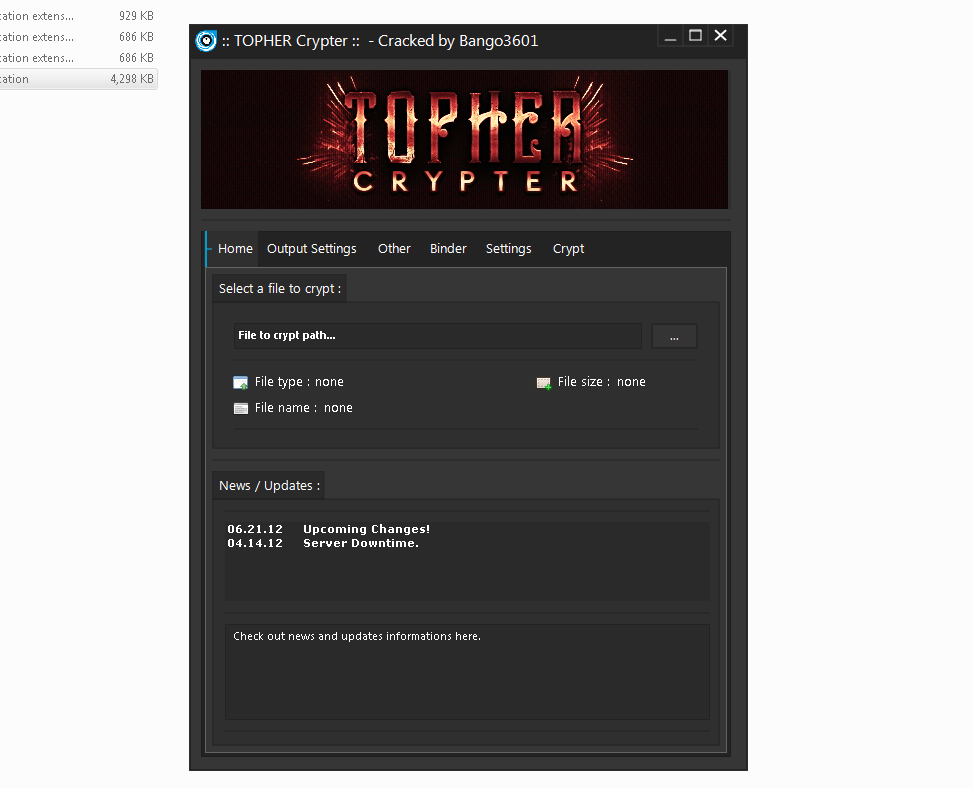Open the Settings tab
The height and width of the screenshot is (788, 974).
click(x=508, y=249)
